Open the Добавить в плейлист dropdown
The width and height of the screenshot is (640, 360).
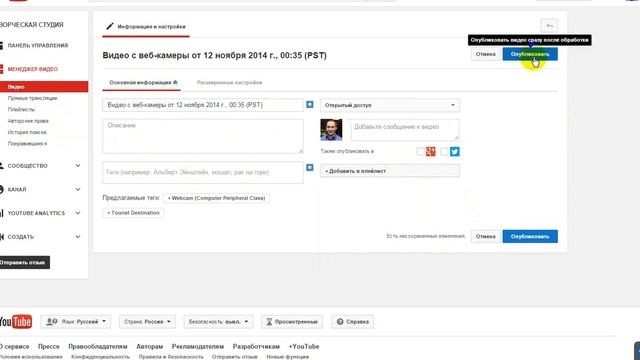click(390, 171)
